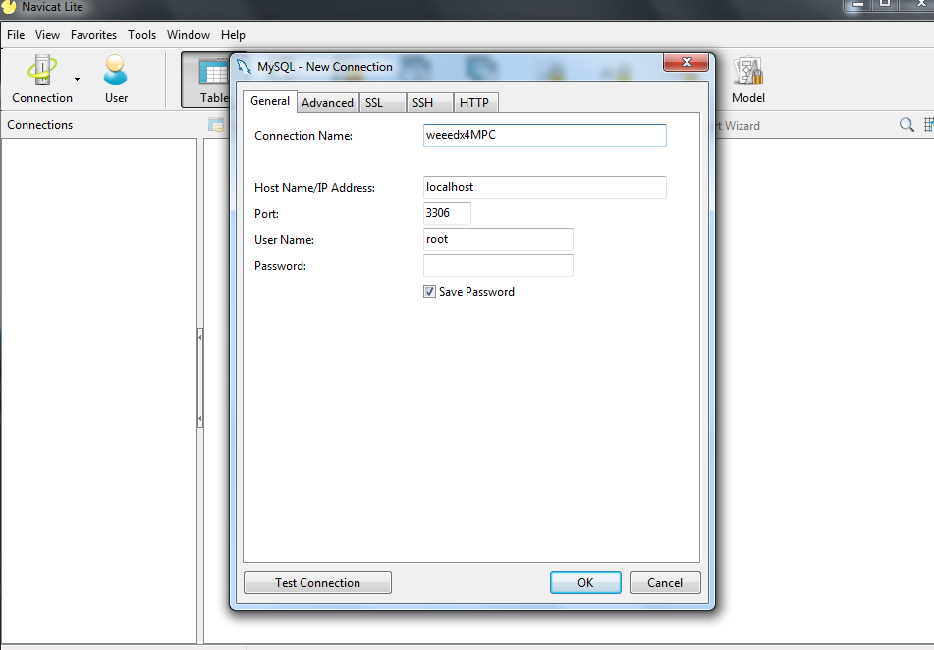Switch to the General tab
Viewport: 934px width, 650px height.
(x=270, y=101)
